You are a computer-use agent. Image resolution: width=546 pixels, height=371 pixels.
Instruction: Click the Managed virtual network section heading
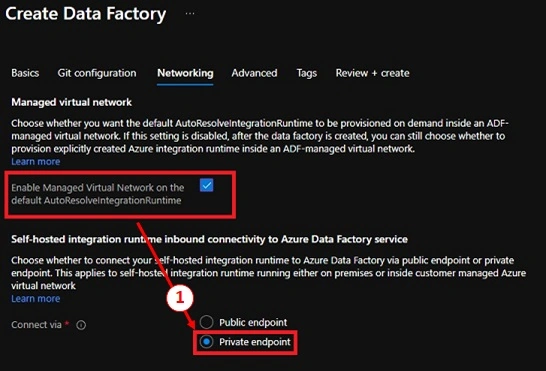[x=71, y=102]
